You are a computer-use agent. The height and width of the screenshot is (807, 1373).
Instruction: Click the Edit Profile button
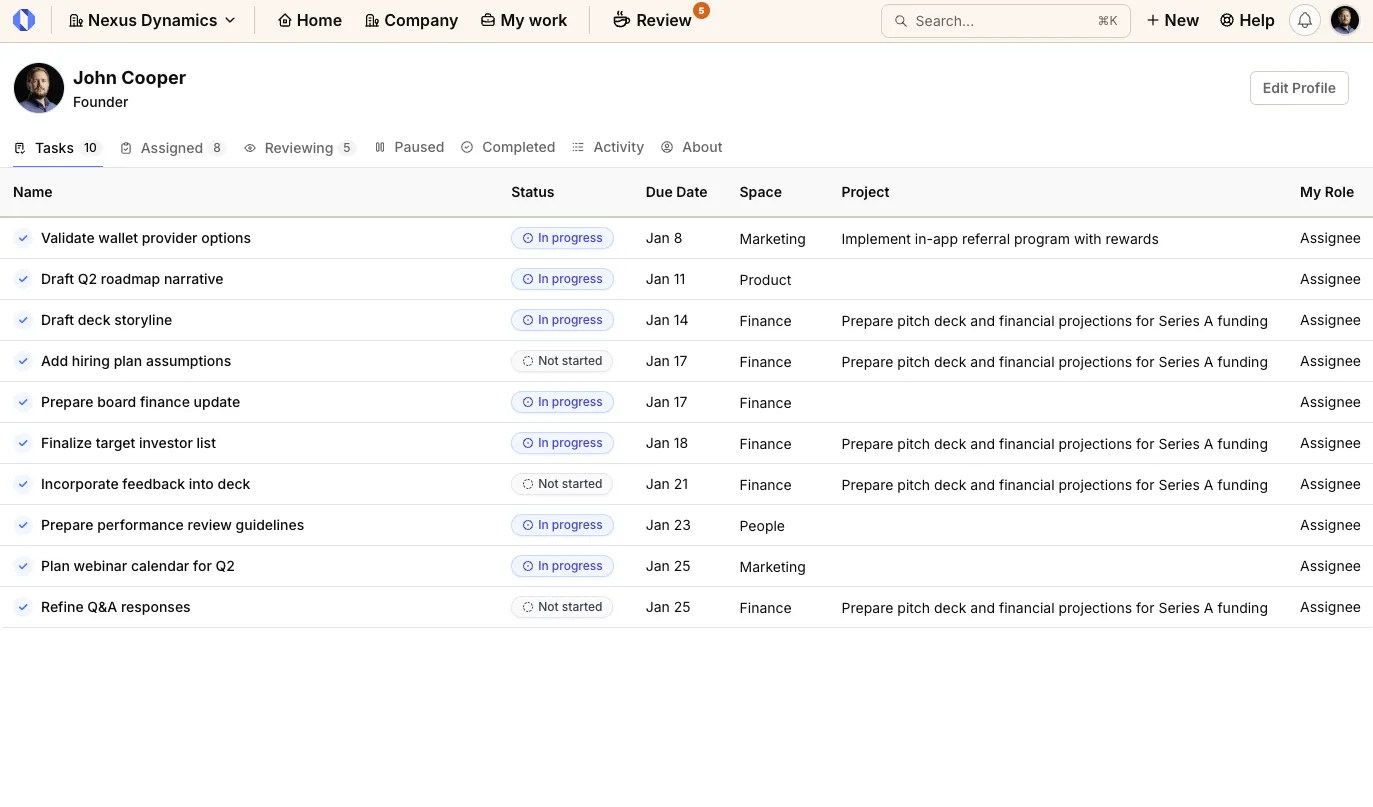[x=1298, y=88]
